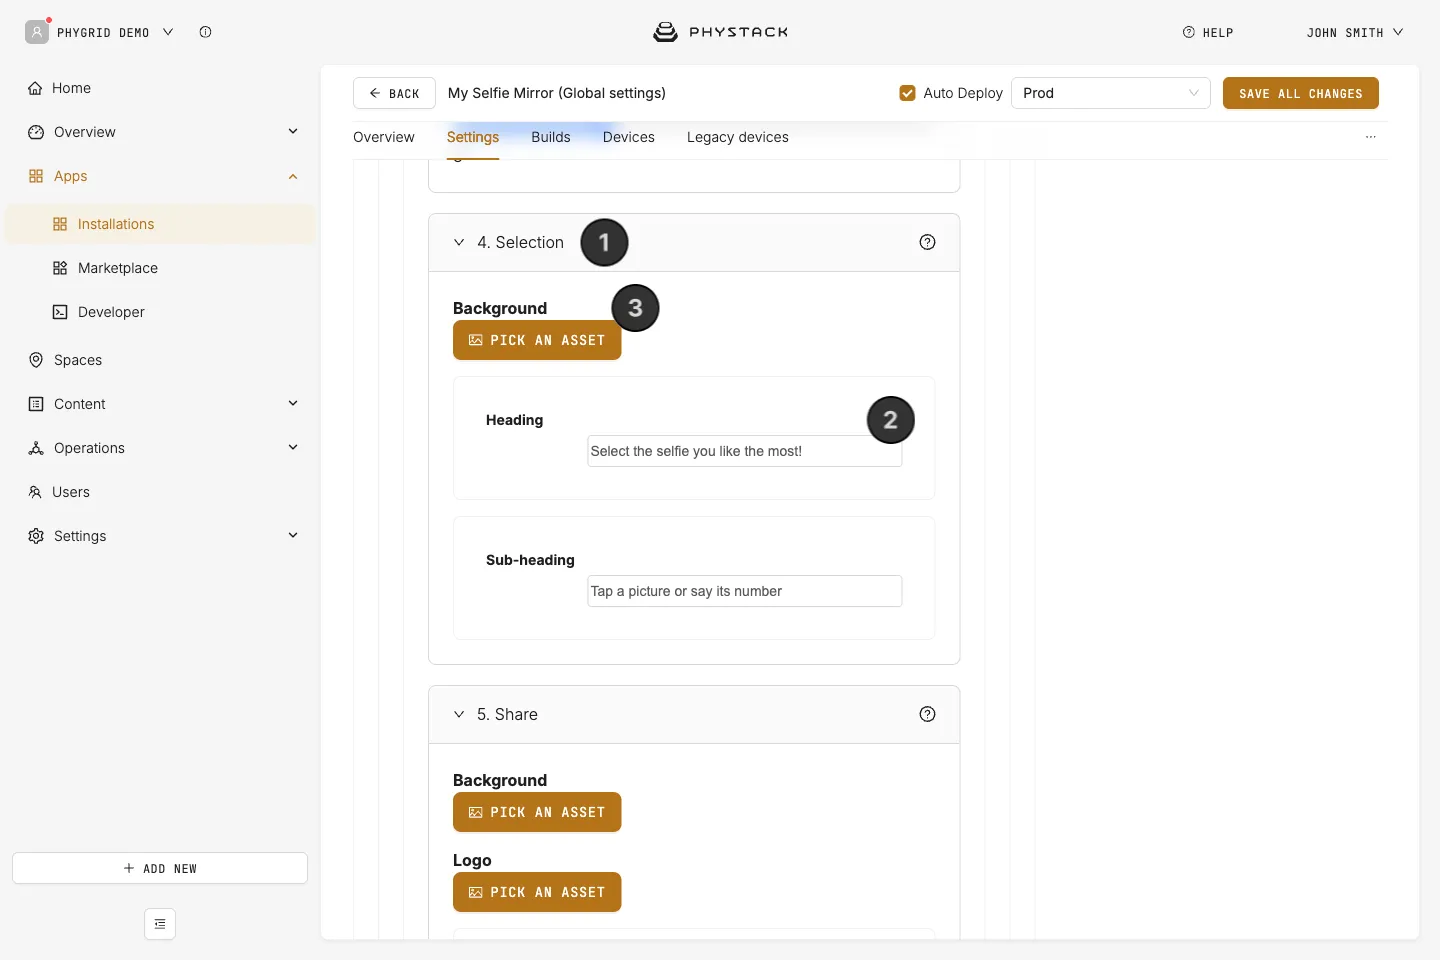Open Help in the top bar
Screen dimensions: 1440x960
tap(1208, 32)
